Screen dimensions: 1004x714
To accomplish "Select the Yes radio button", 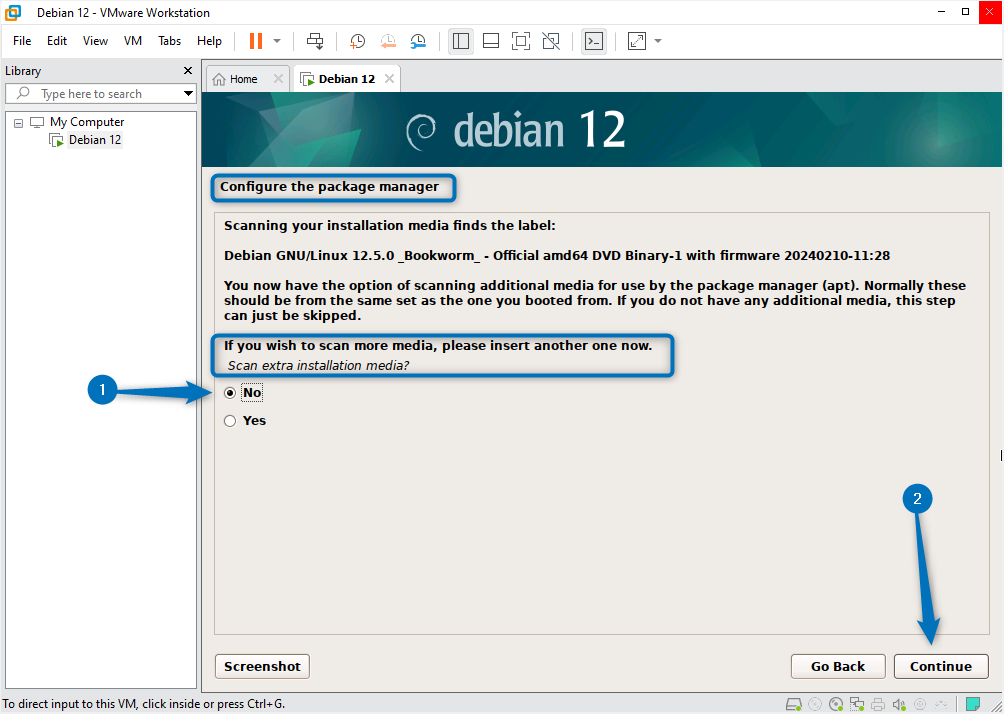I will [x=230, y=420].
